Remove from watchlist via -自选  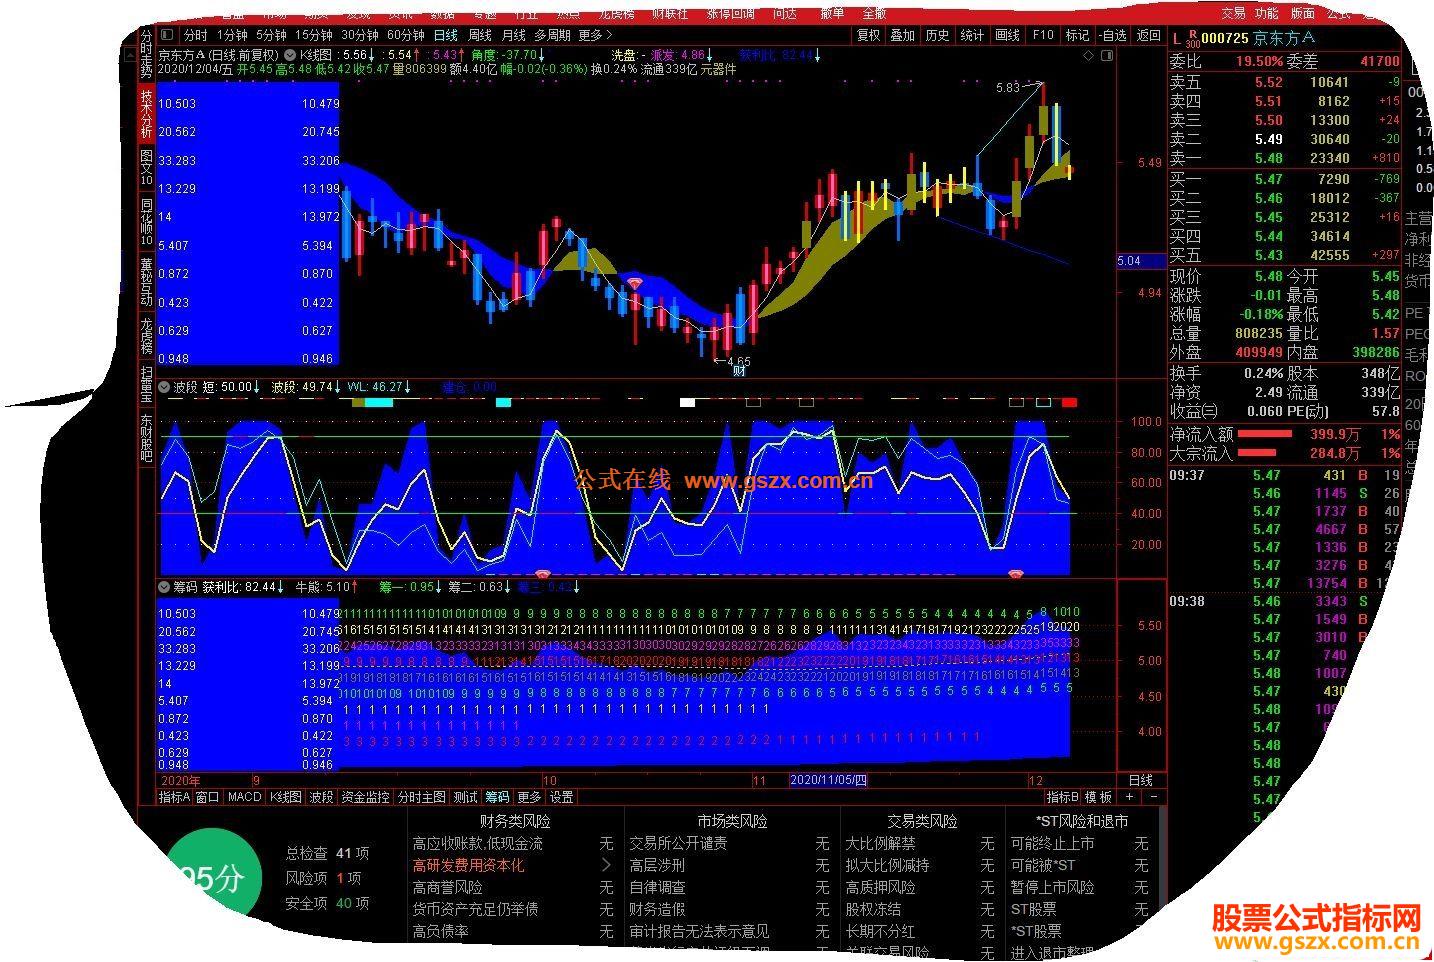pos(1112,35)
